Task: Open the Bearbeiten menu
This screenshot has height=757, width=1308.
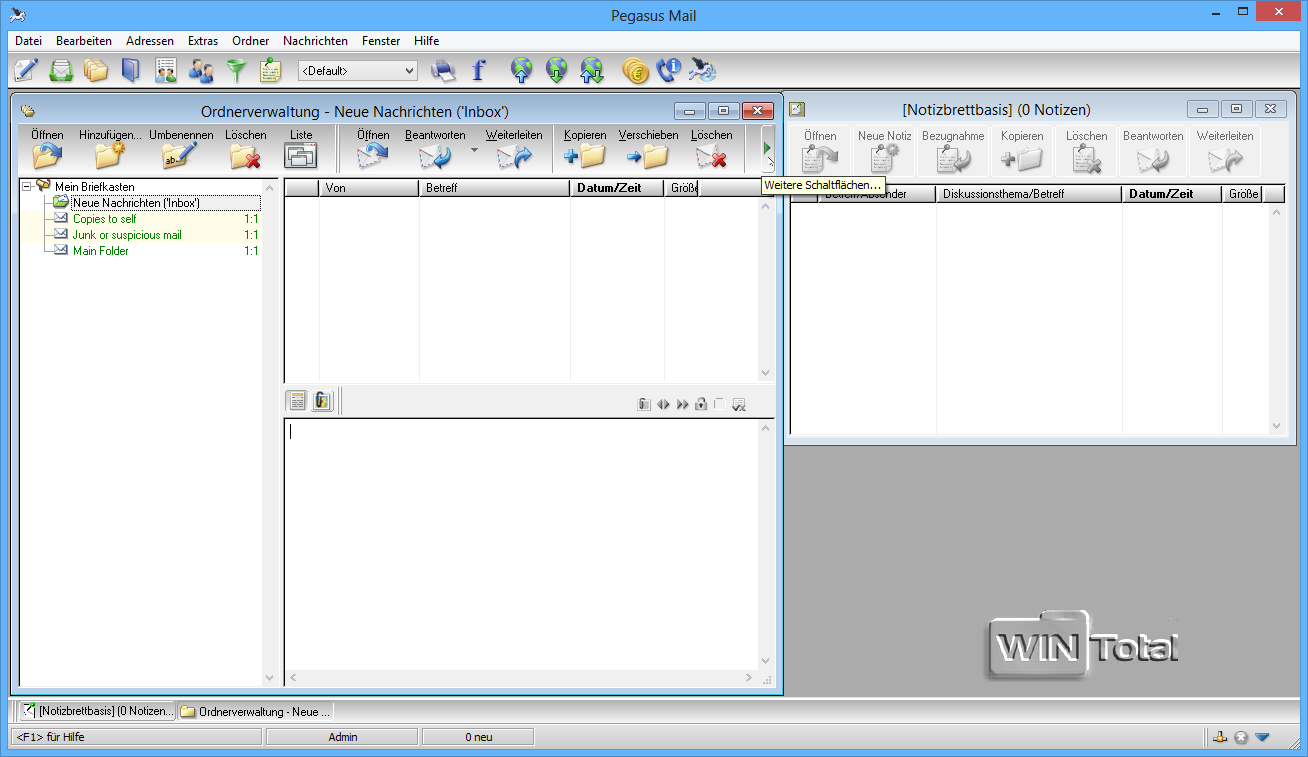Action: pyautogui.click(x=84, y=41)
